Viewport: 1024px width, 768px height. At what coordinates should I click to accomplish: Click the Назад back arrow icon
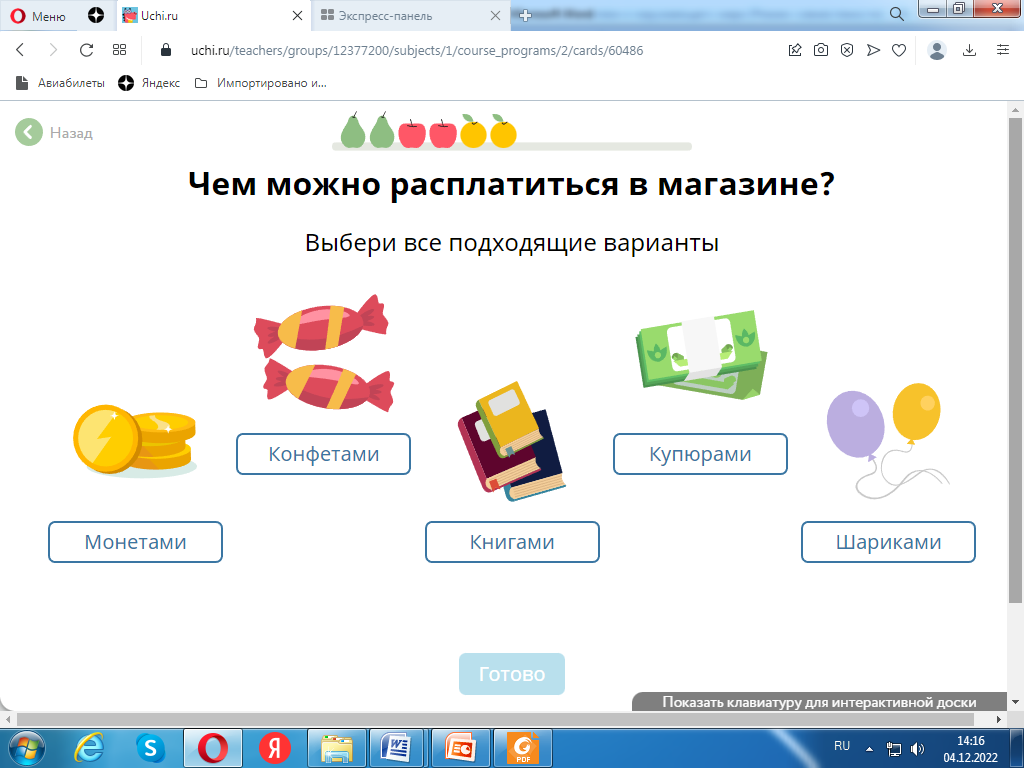pos(29,132)
